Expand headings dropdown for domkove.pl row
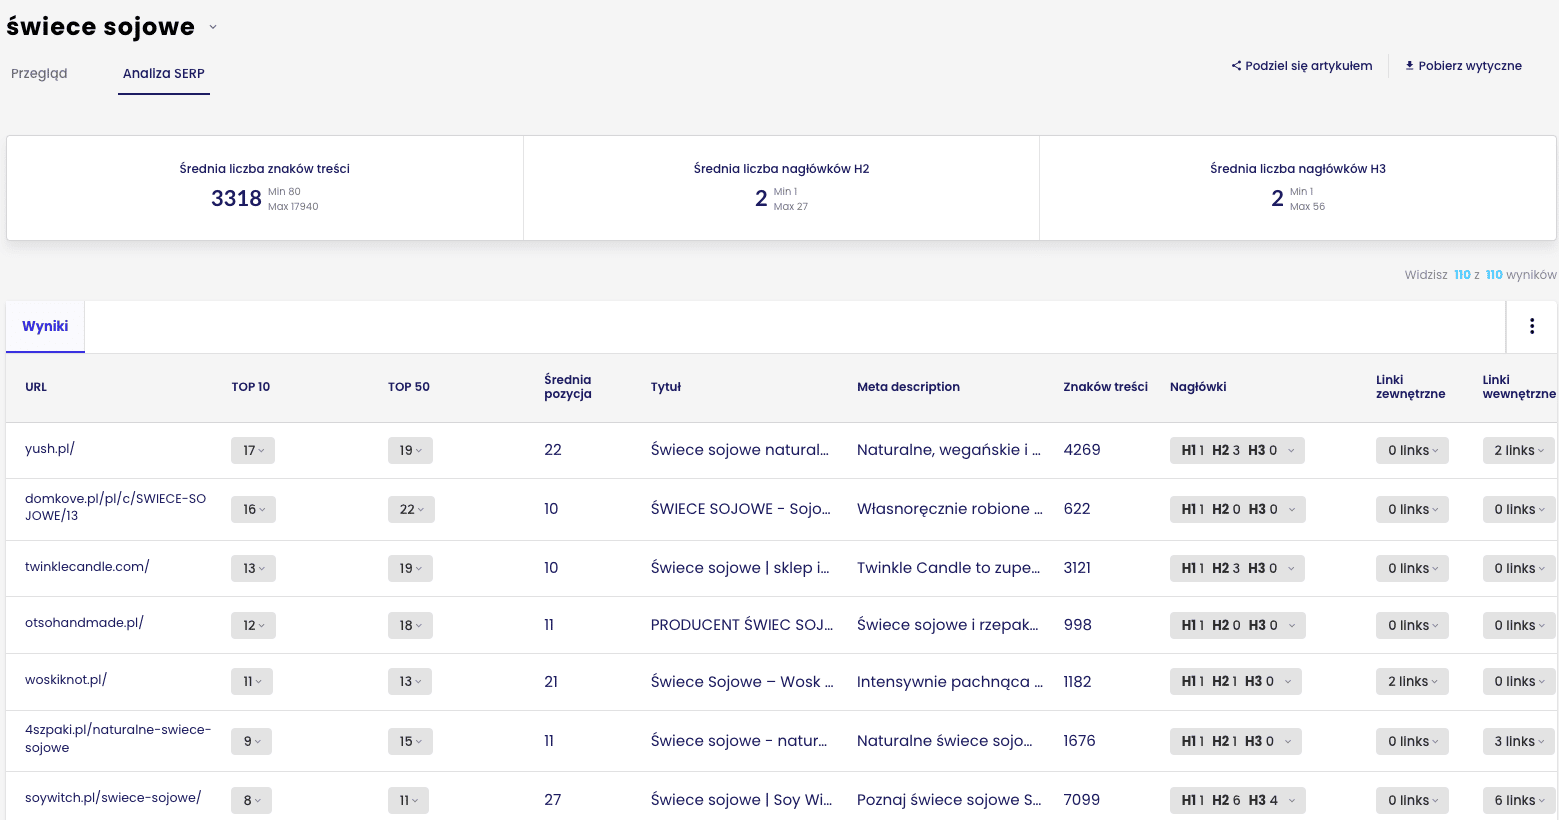This screenshot has height=820, width=1559. [1238, 509]
